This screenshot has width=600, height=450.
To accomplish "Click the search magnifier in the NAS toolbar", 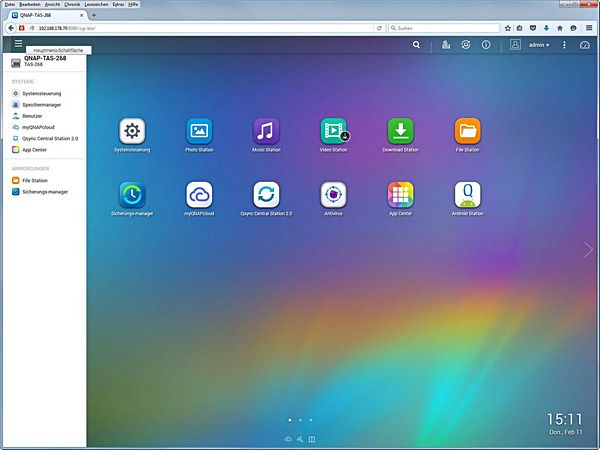I will (416, 45).
